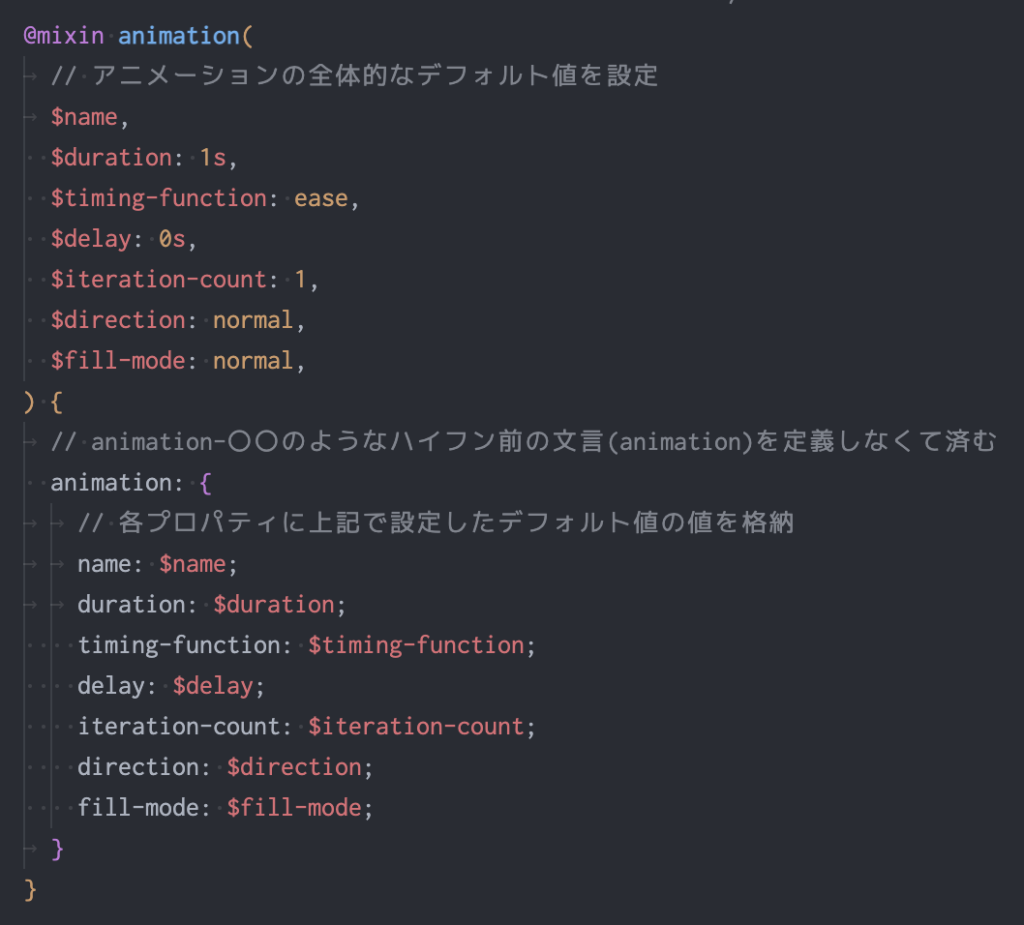
Task: Click the $iteration-count parameter declaration
Action: tap(159, 280)
